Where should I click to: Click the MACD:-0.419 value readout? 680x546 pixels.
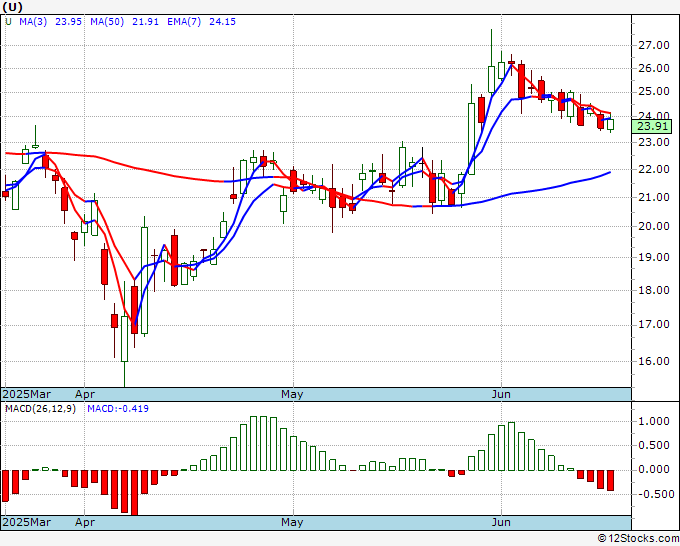point(118,409)
